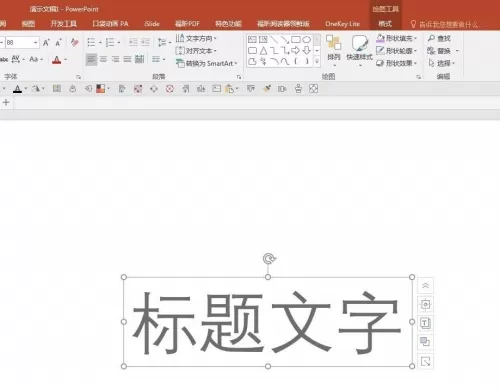
Task: Open font color dropdown arrow beside red A
Action: coord(66,60)
